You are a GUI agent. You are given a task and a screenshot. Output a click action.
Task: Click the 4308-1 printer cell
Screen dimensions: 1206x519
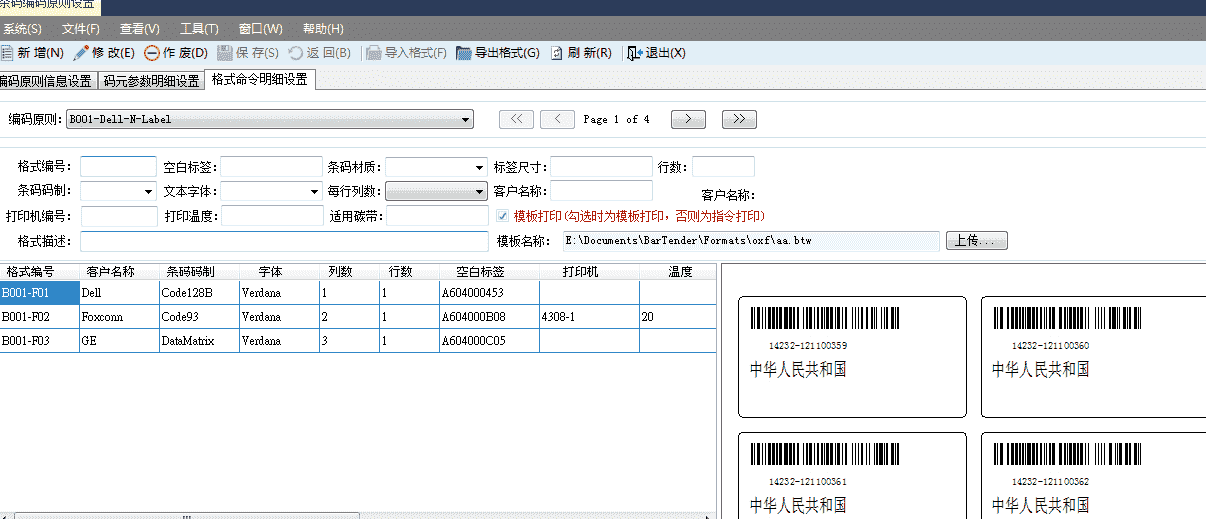tap(590, 317)
